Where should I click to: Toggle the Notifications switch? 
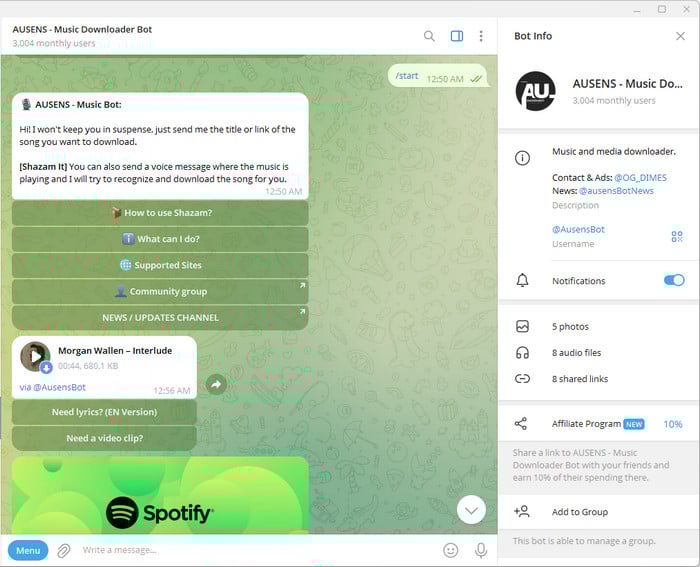[x=674, y=280]
